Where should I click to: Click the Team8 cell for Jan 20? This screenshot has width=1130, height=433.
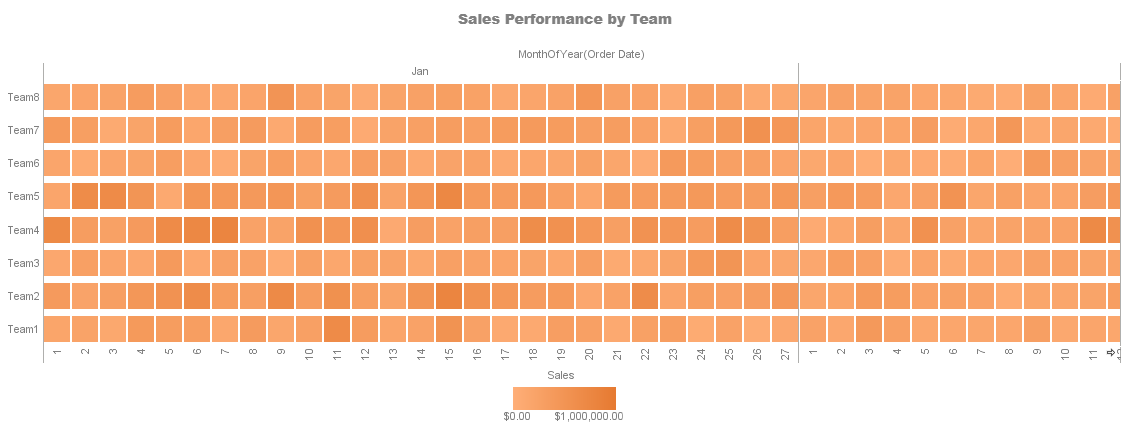pyautogui.click(x=589, y=97)
